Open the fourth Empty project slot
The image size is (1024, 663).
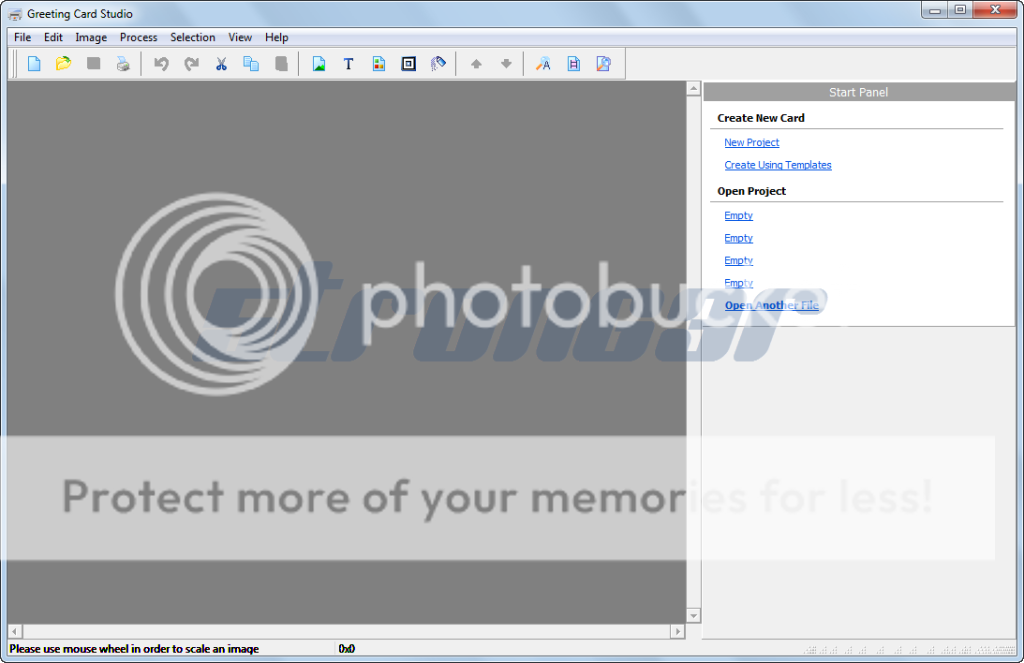pyautogui.click(x=739, y=283)
